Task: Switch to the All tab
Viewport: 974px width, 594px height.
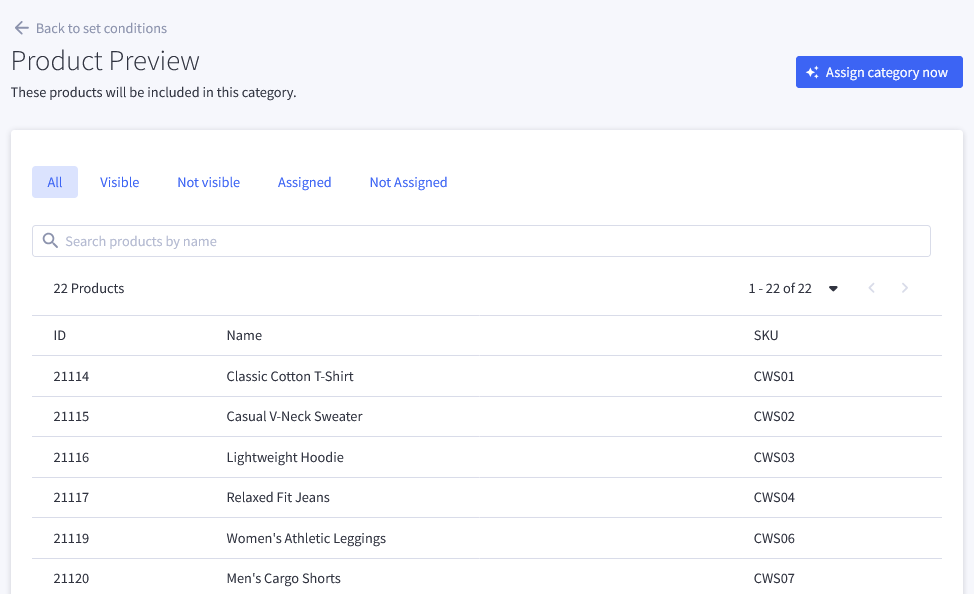Action: [55, 182]
